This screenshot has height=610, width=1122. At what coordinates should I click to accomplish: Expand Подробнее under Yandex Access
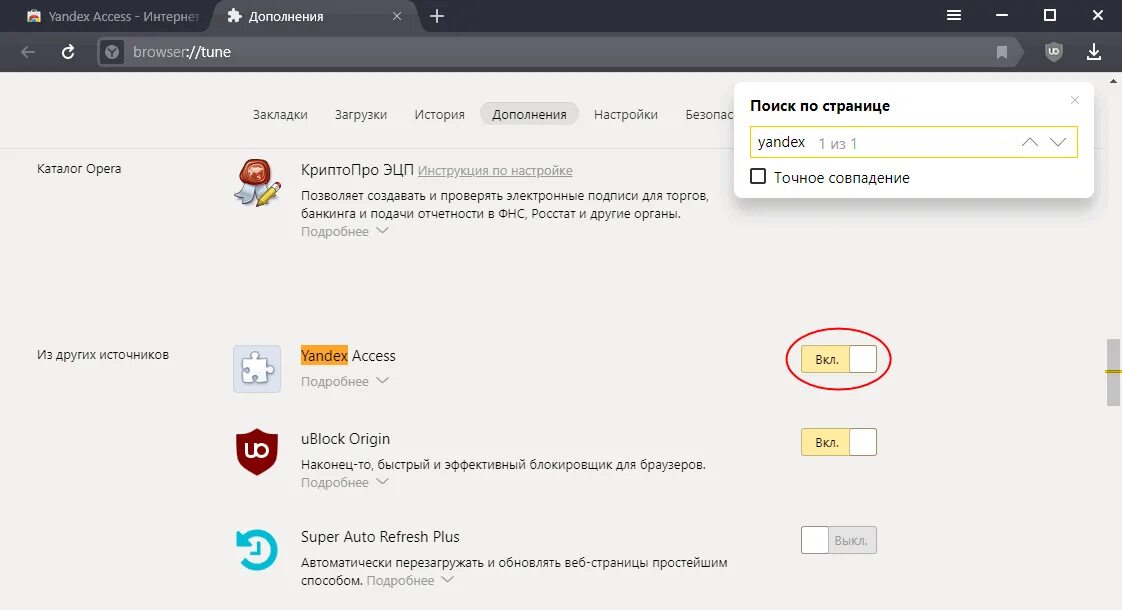click(344, 381)
